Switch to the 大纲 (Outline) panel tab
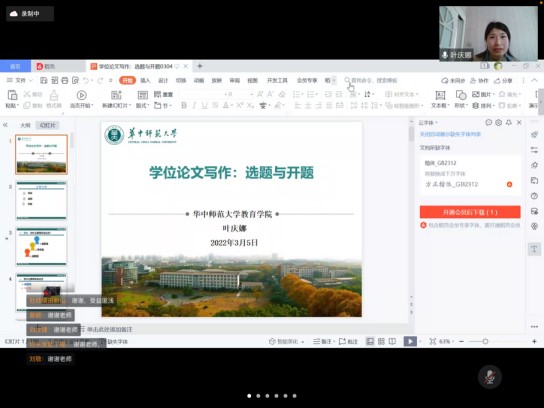Image resolution: width=544 pixels, height=408 pixels. 25,125
